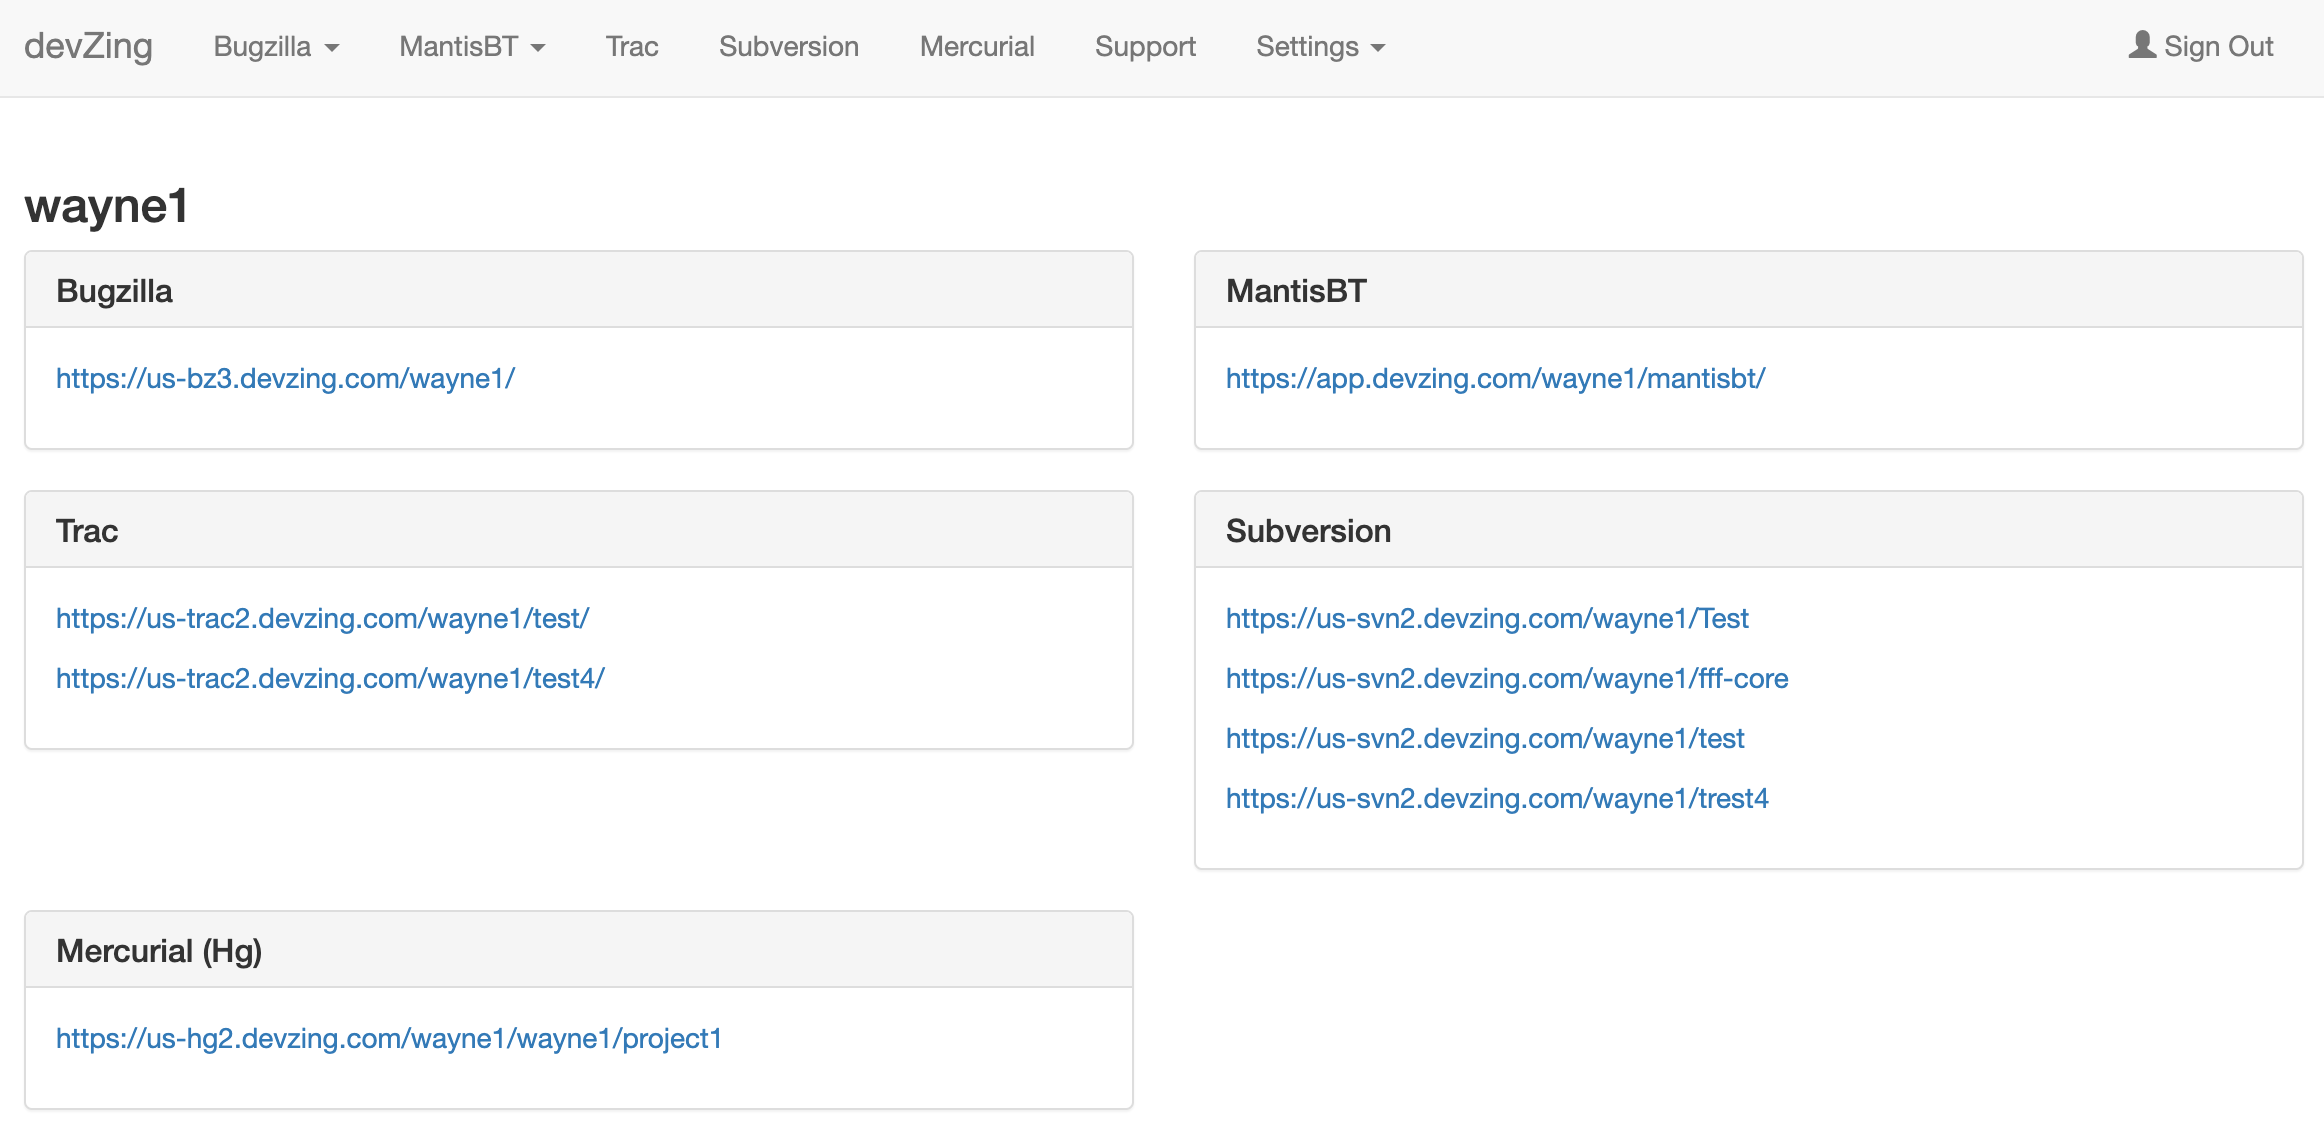
Task: Open the Trac wayne1/test4/ link
Action: click(330, 679)
